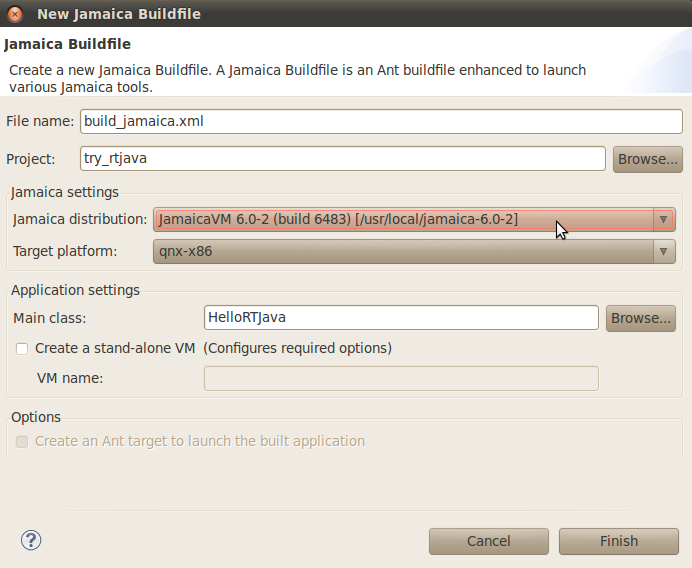Close the New Jamaica Buildfile dialog

pyautogui.click(x=15, y=14)
